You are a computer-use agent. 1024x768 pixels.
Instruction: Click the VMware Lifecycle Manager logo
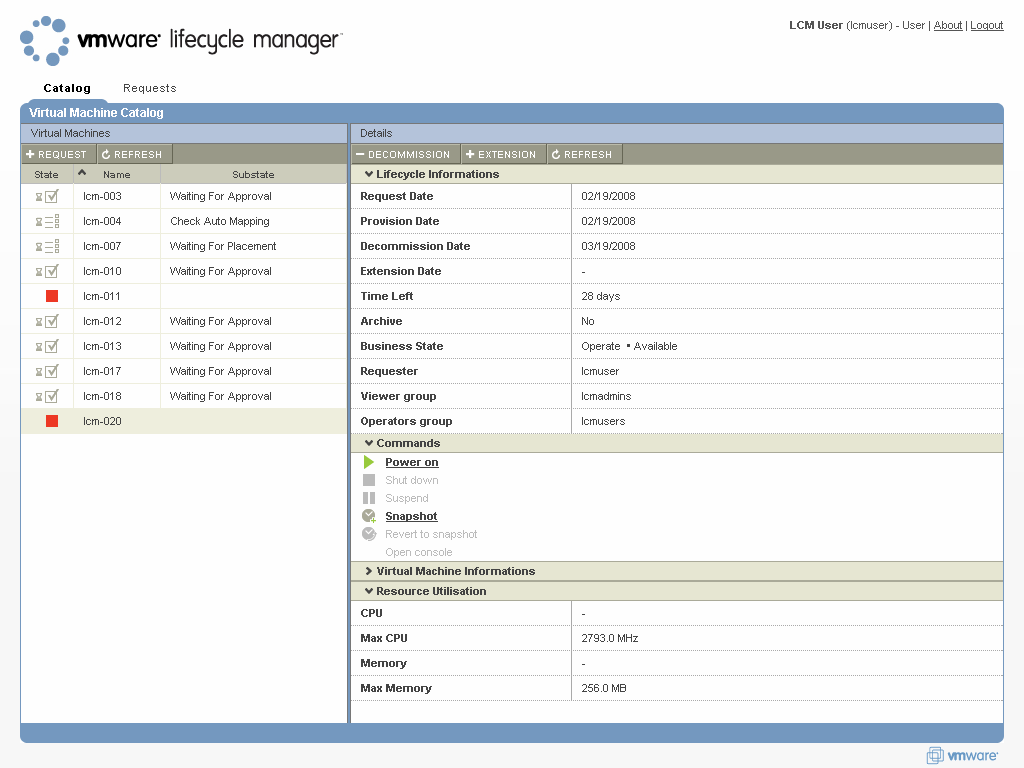[181, 40]
